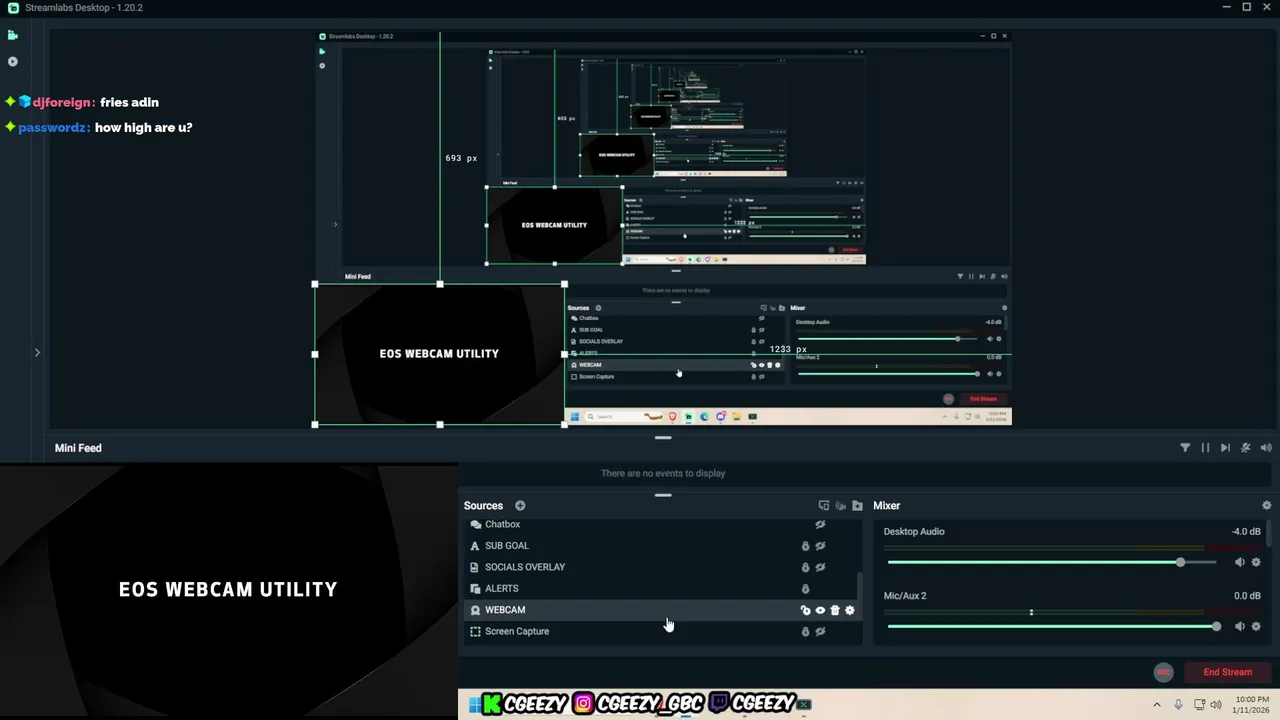Open Desktop Audio settings gear
The width and height of the screenshot is (1280, 720).
[1257, 562]
